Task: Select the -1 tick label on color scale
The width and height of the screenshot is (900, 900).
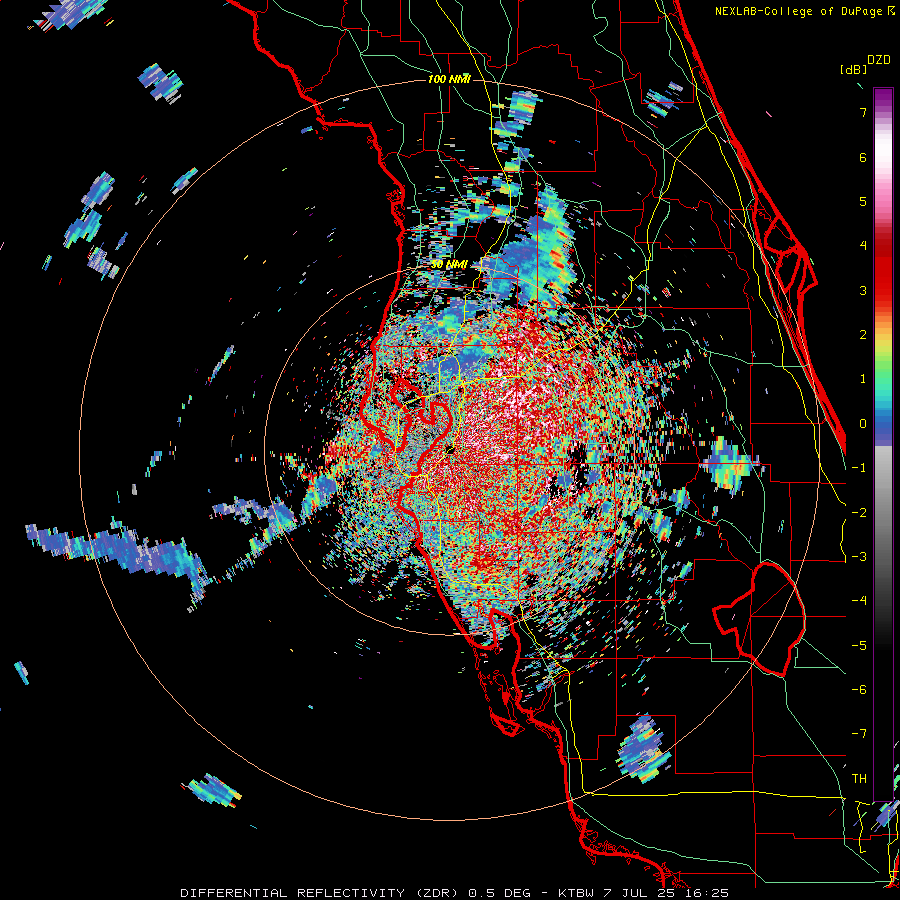Action: coord(859,468)
